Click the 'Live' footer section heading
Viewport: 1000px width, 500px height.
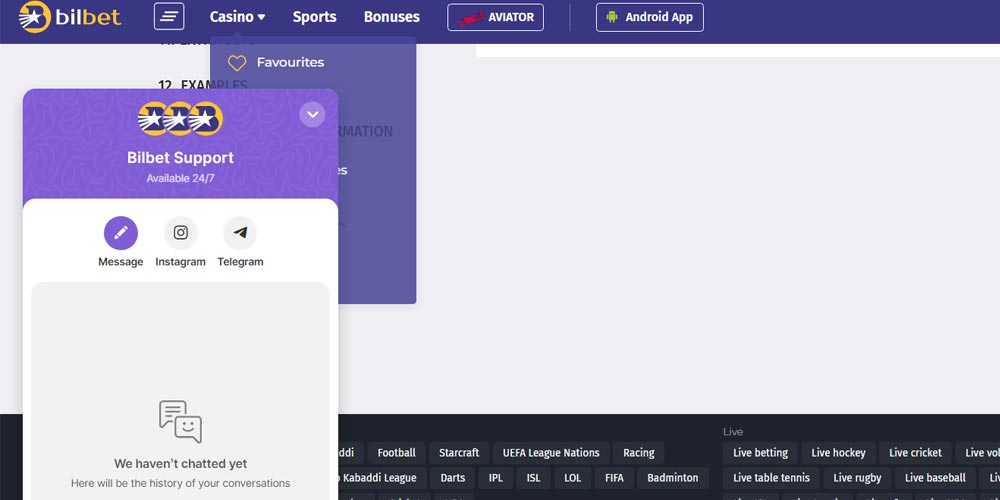733,432
